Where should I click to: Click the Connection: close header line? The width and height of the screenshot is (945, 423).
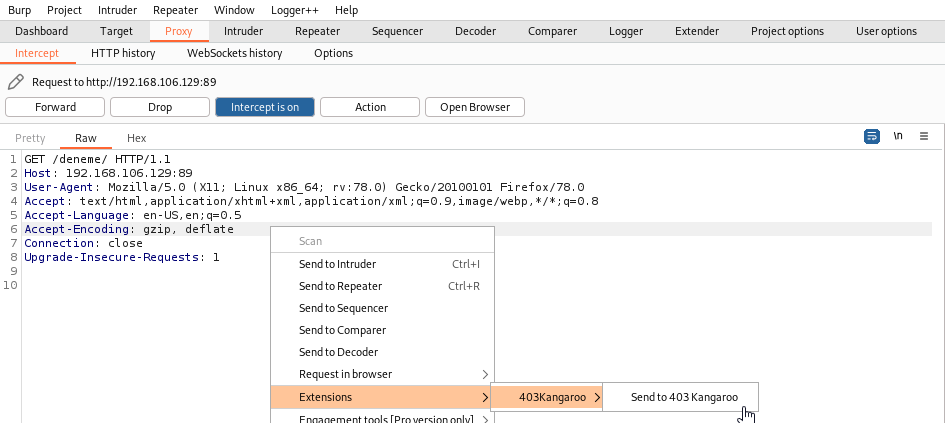(x=83, y=243)
